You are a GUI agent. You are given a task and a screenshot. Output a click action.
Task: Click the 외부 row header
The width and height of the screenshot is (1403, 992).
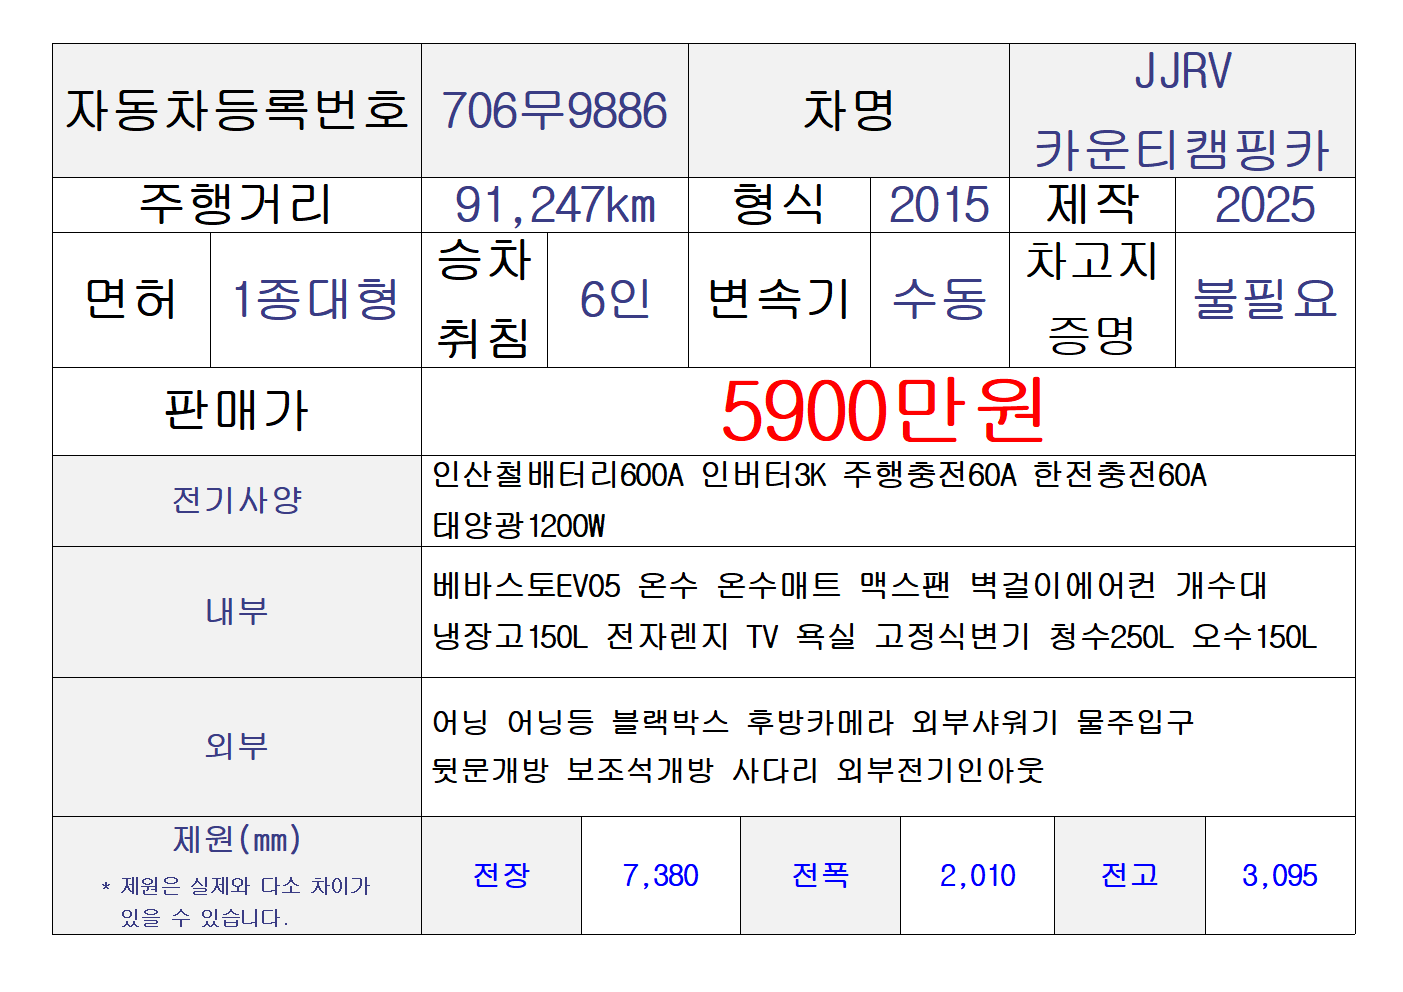click(x=237, y=746)
